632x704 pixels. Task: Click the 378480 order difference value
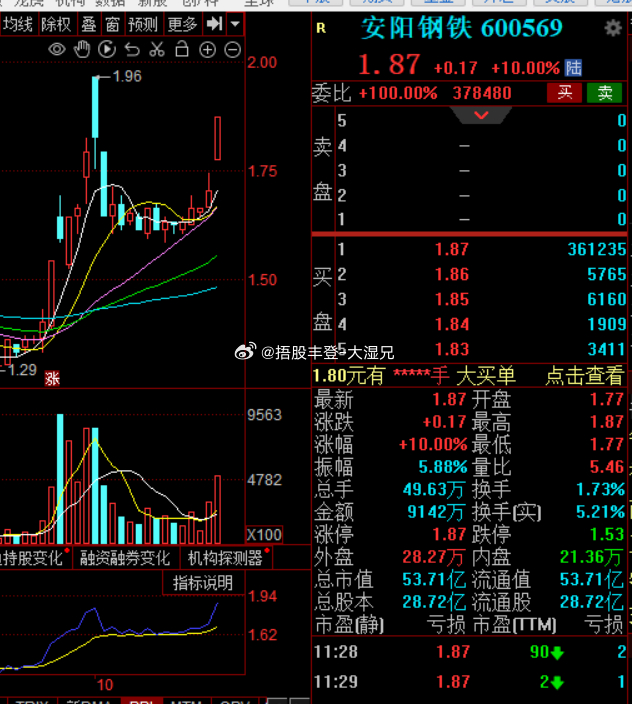click(x=482, y=93)
